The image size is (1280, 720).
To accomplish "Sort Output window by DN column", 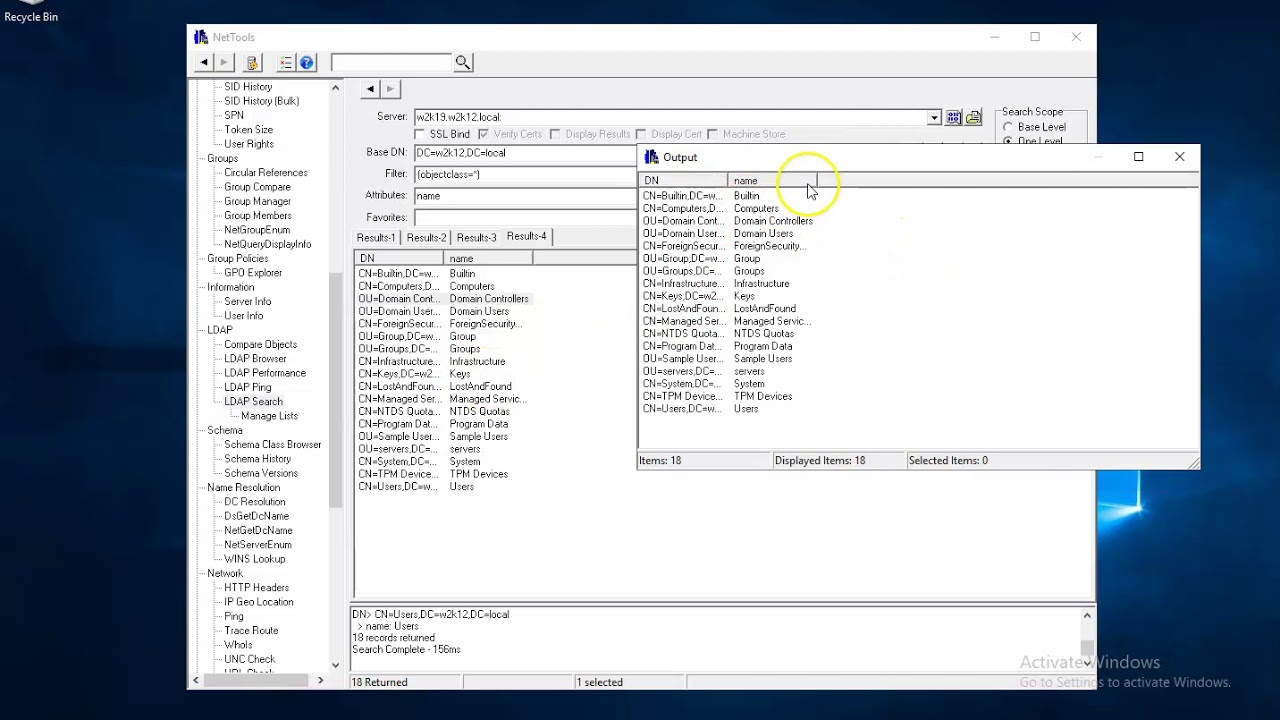I will click(x=683, y=181).
